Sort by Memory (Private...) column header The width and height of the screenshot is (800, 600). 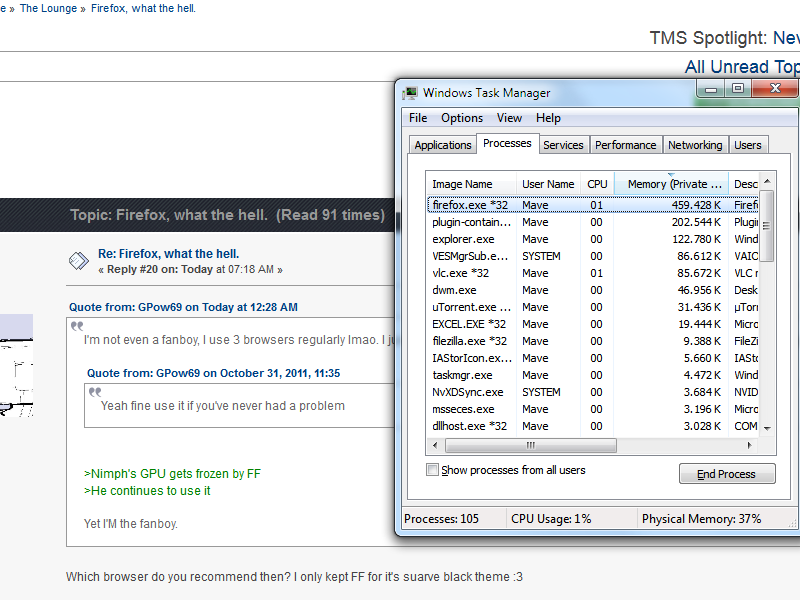point(671,184)
